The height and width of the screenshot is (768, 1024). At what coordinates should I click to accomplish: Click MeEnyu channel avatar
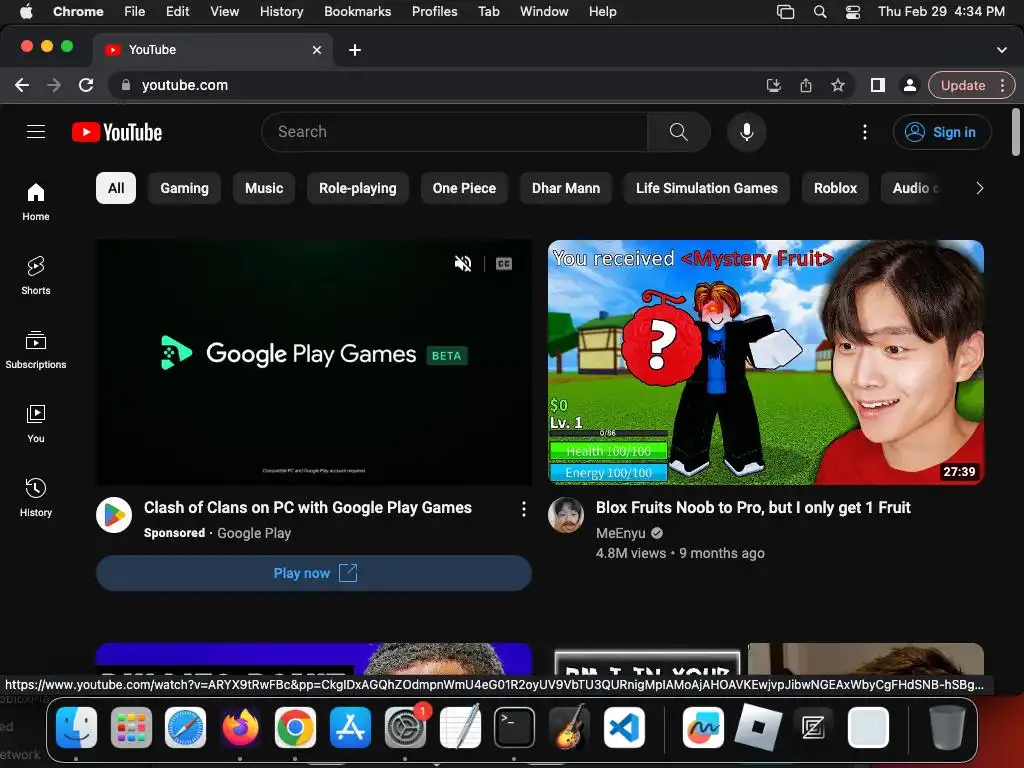tap(566, 515)
